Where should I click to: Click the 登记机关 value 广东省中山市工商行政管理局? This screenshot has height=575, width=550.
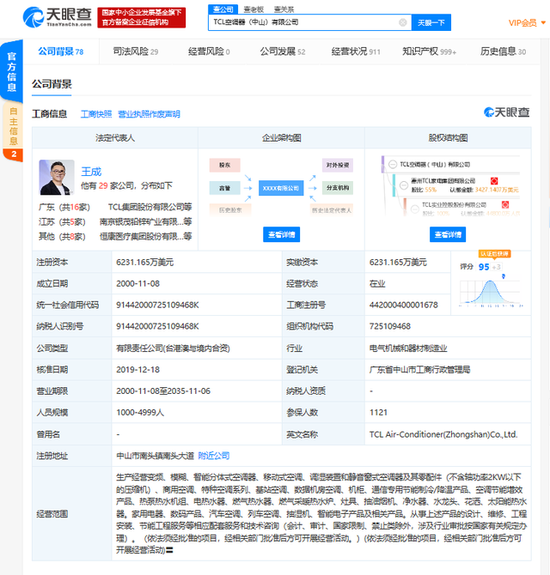419,370
